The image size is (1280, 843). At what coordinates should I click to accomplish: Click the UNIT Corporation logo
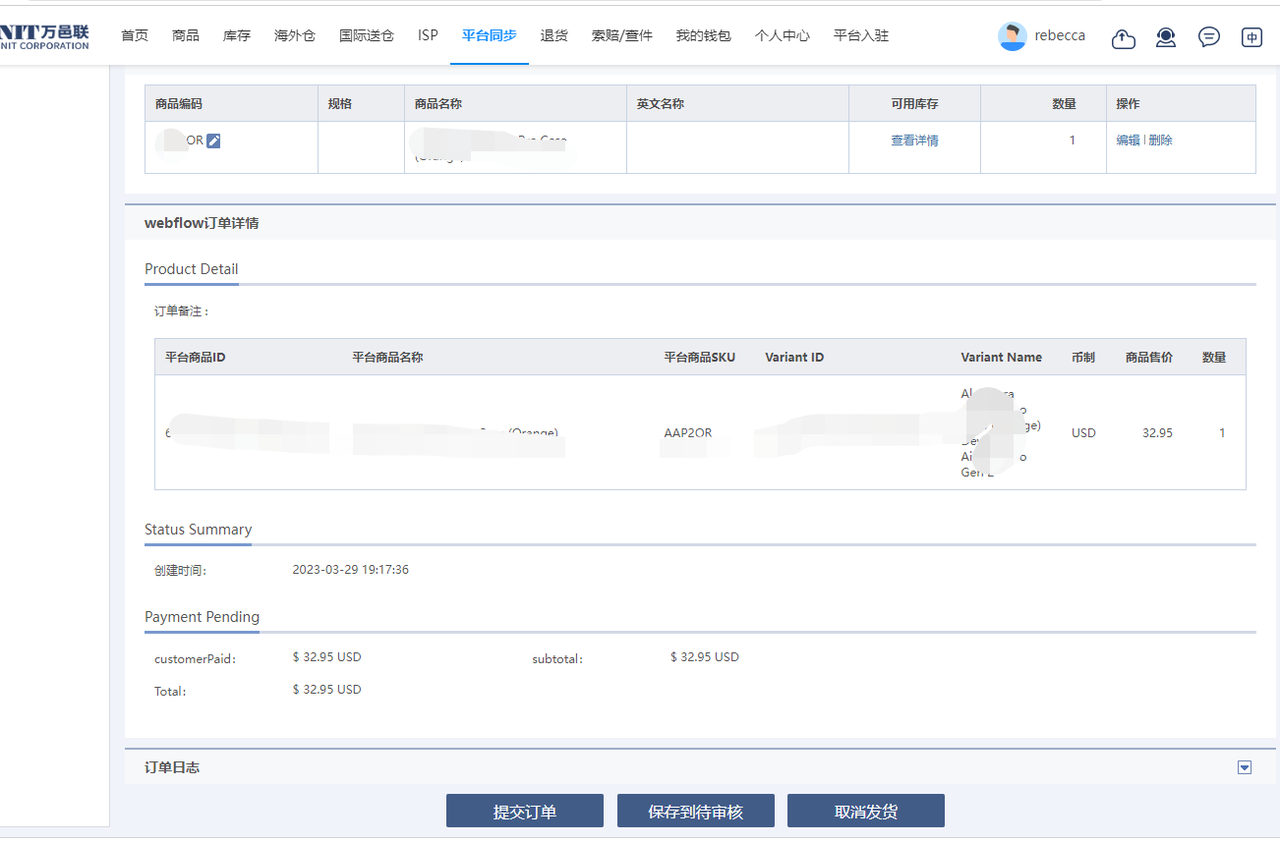click(x=44, y=38)
